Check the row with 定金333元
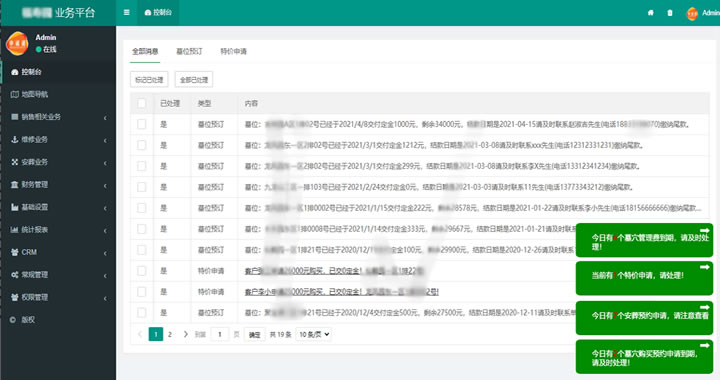Image resolution: width=720 pixels, height=380 pixels. pyautogui.click(x=141, y=229)
